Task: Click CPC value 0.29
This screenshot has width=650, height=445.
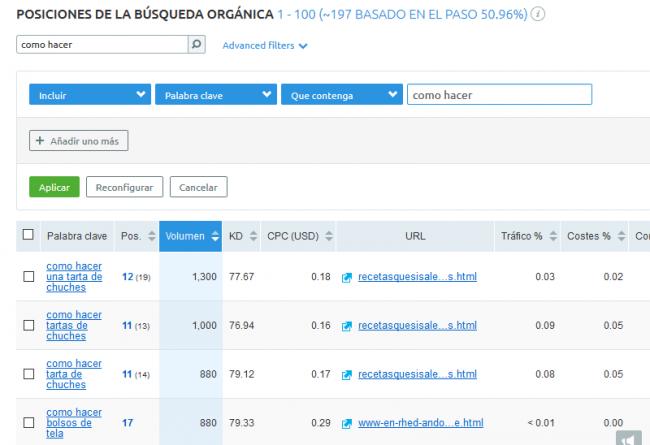Action: [321, 423]
